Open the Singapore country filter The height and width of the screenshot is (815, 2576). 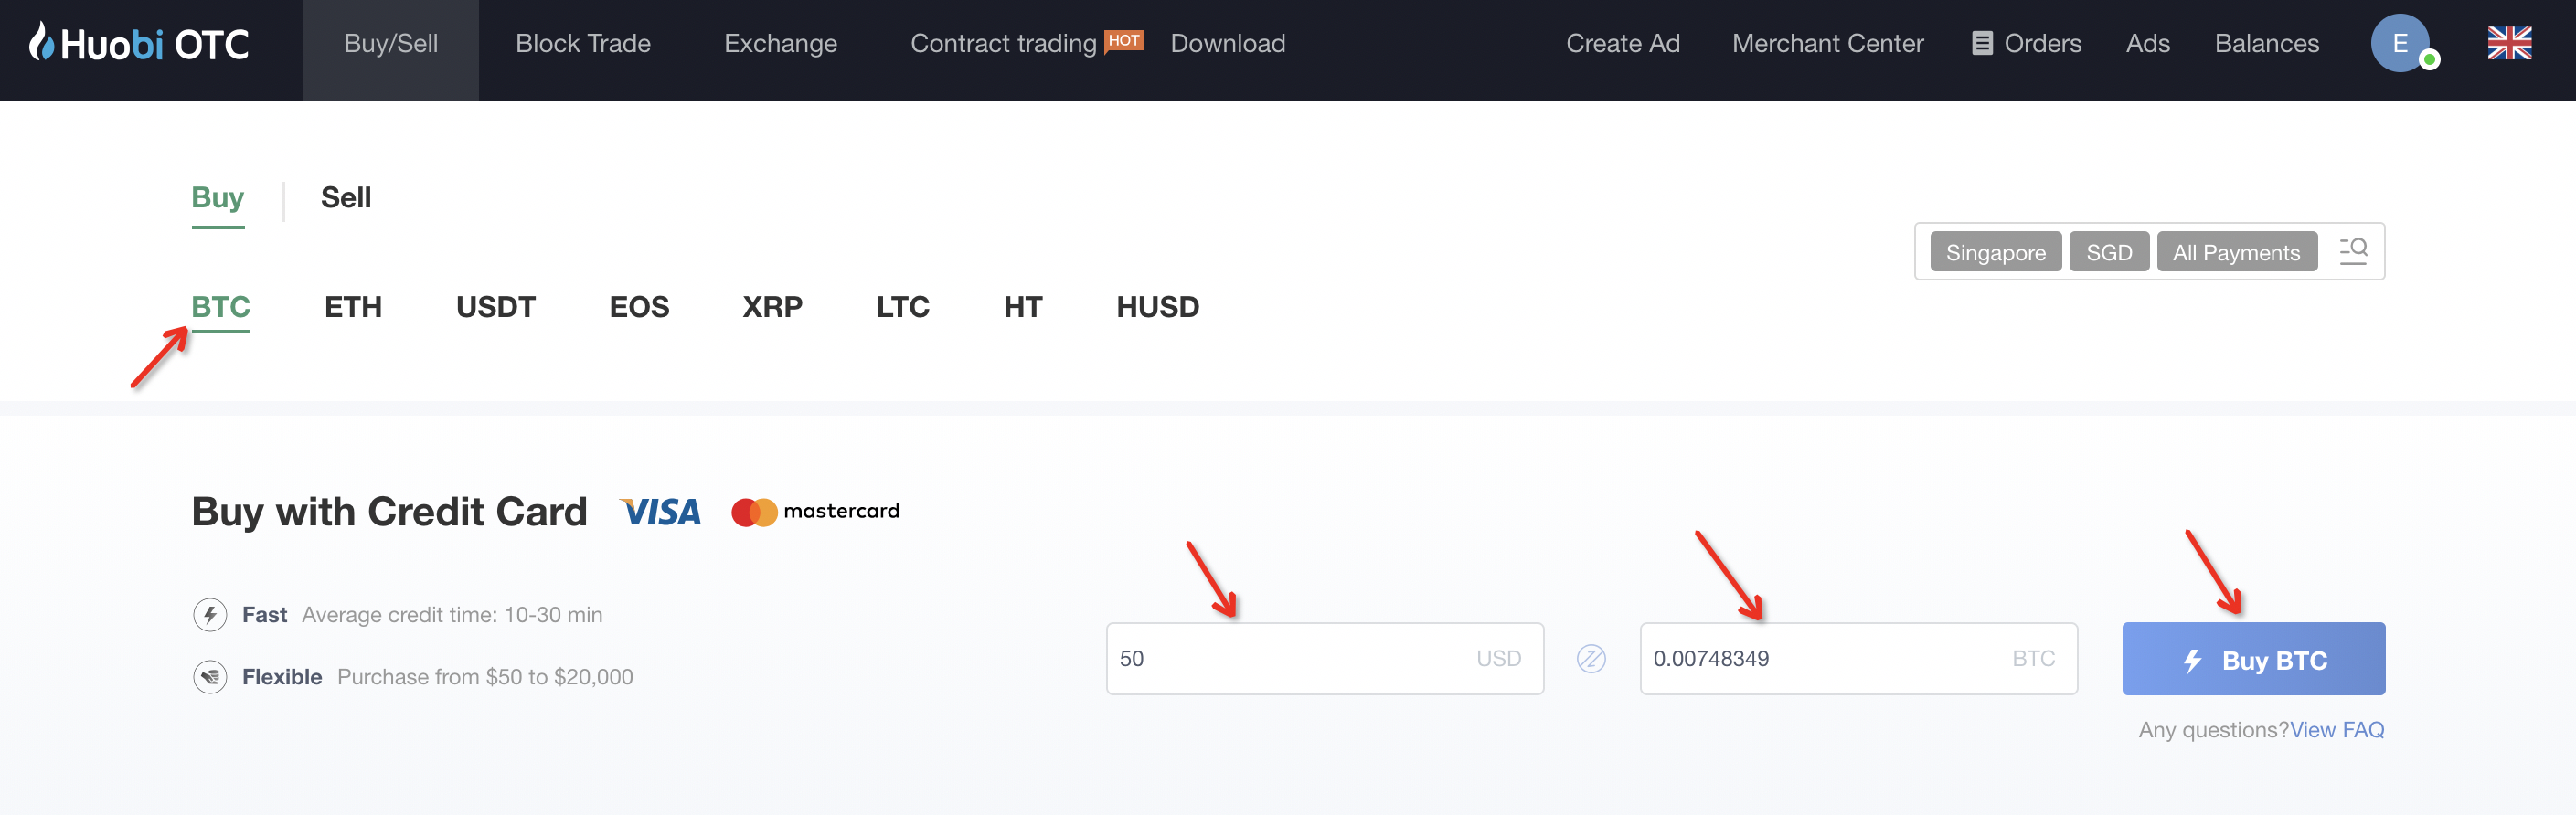1995,252
